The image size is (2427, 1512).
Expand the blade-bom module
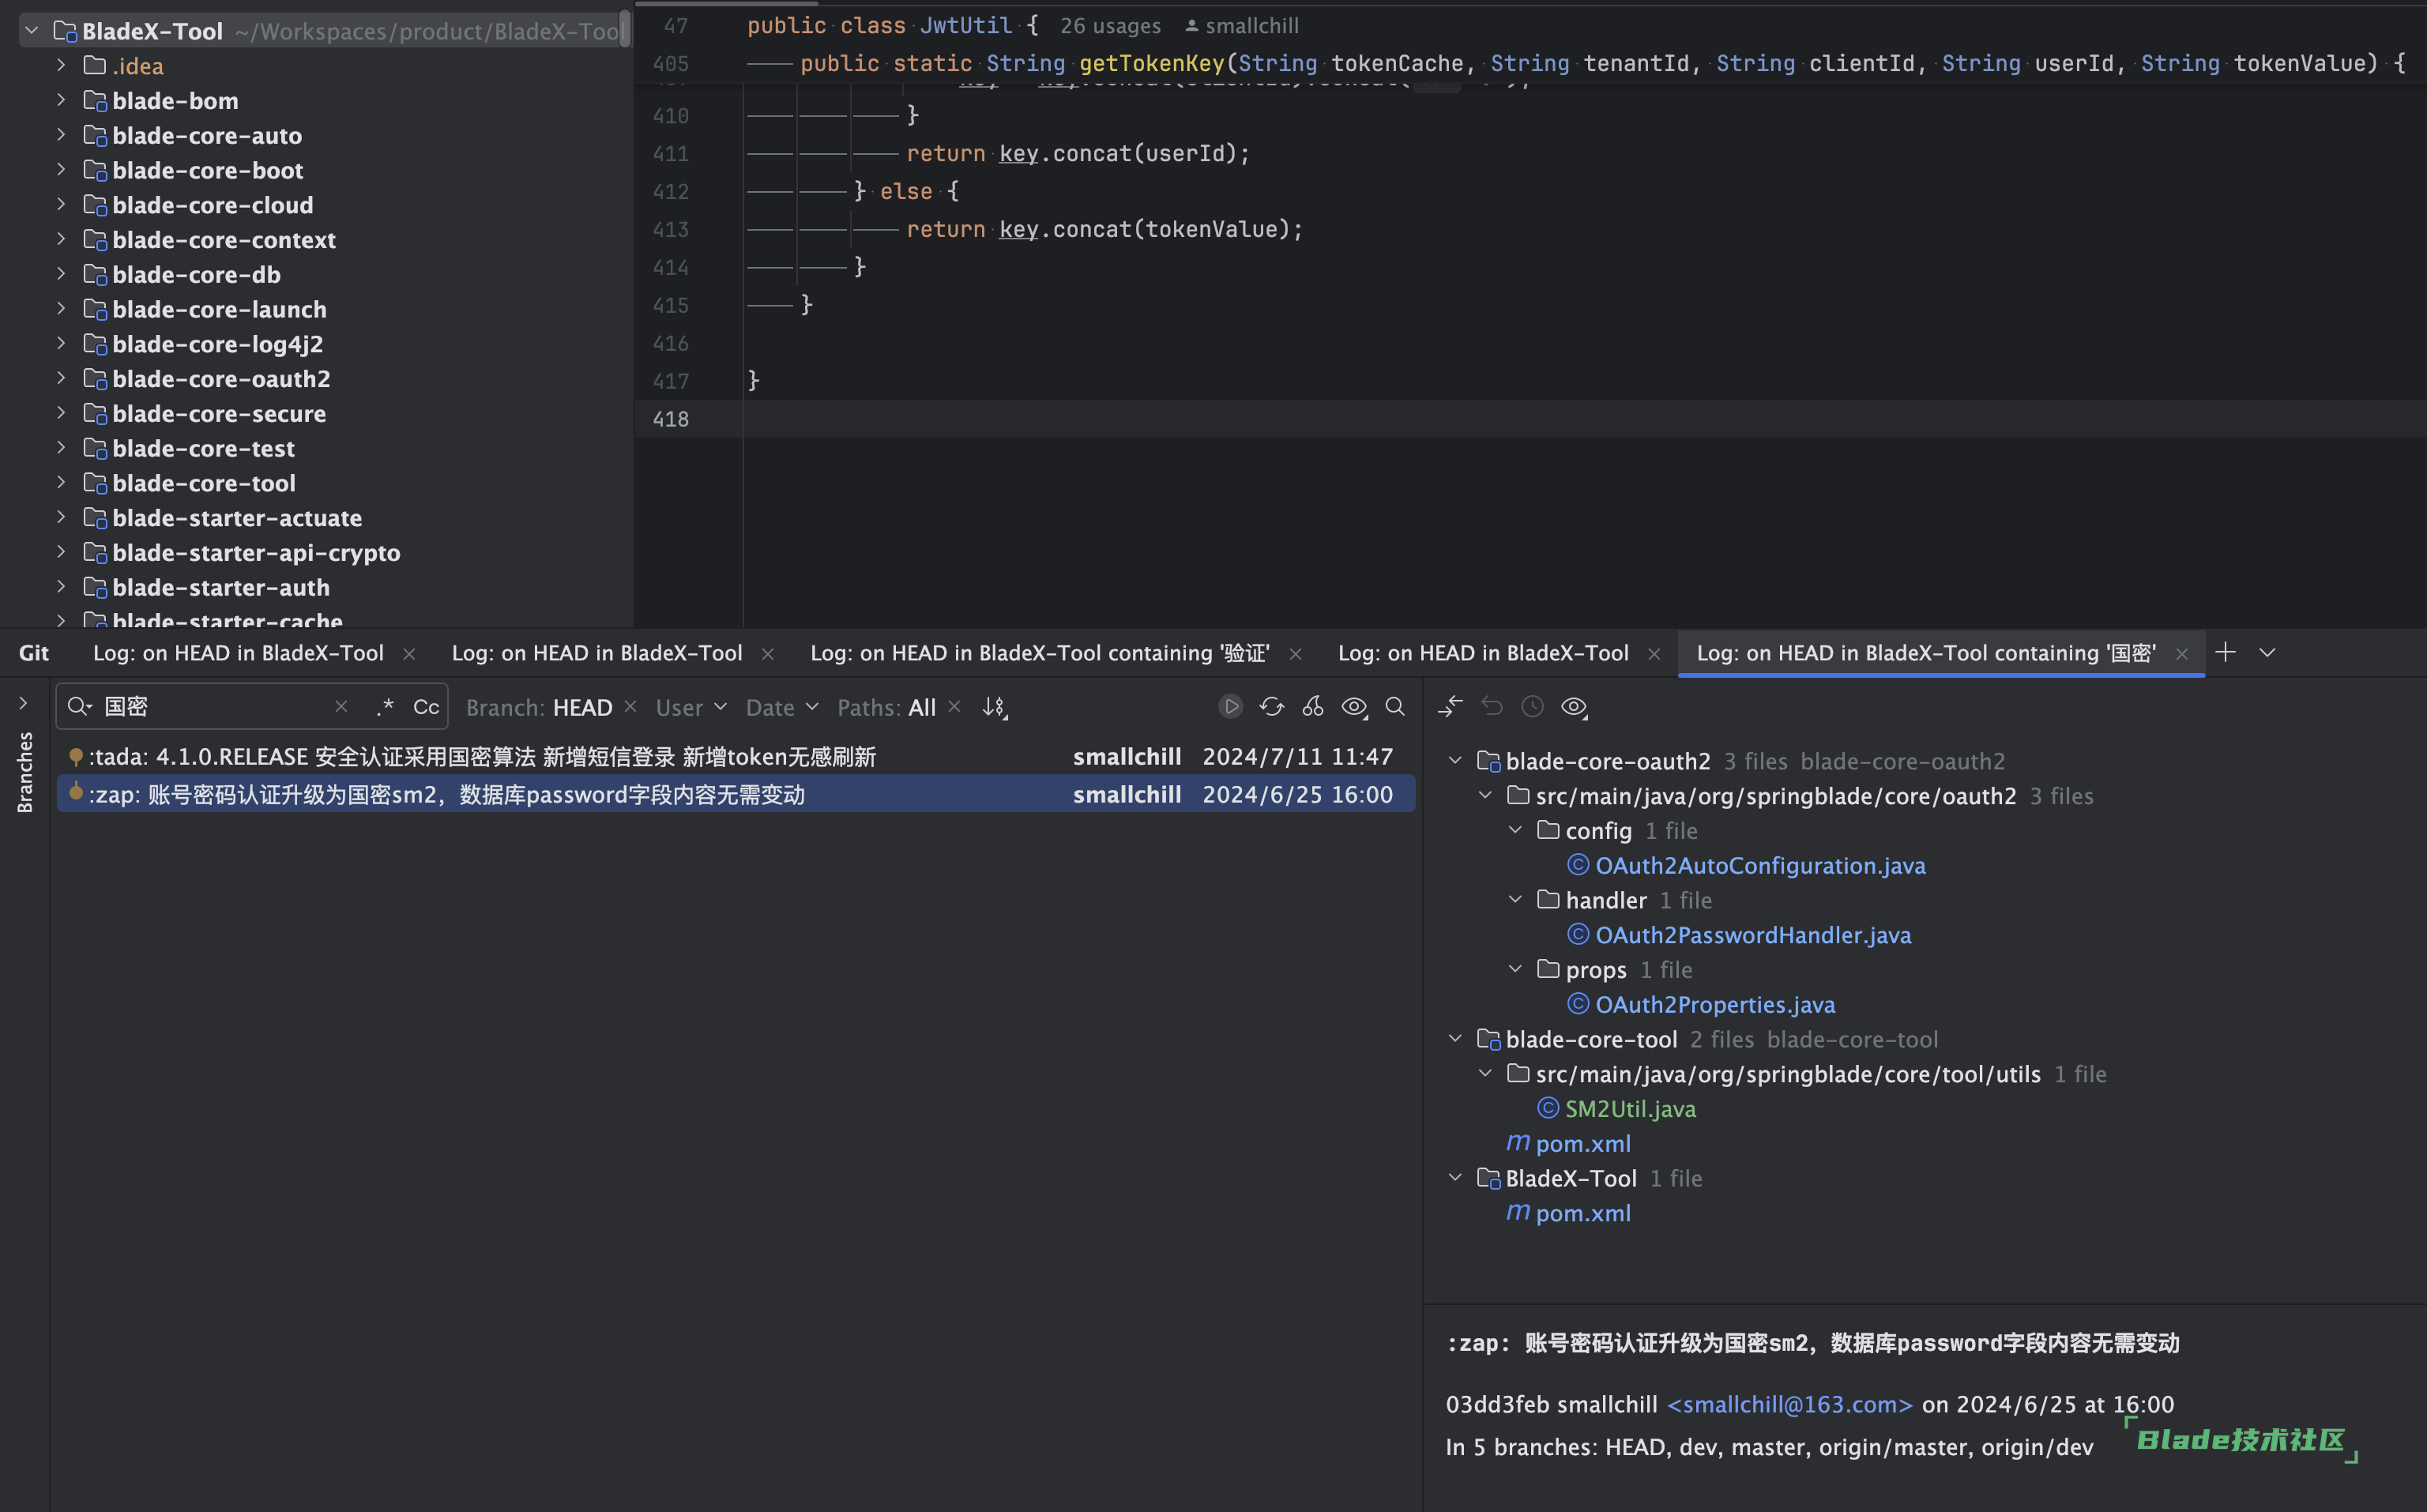tap(61, 100)
